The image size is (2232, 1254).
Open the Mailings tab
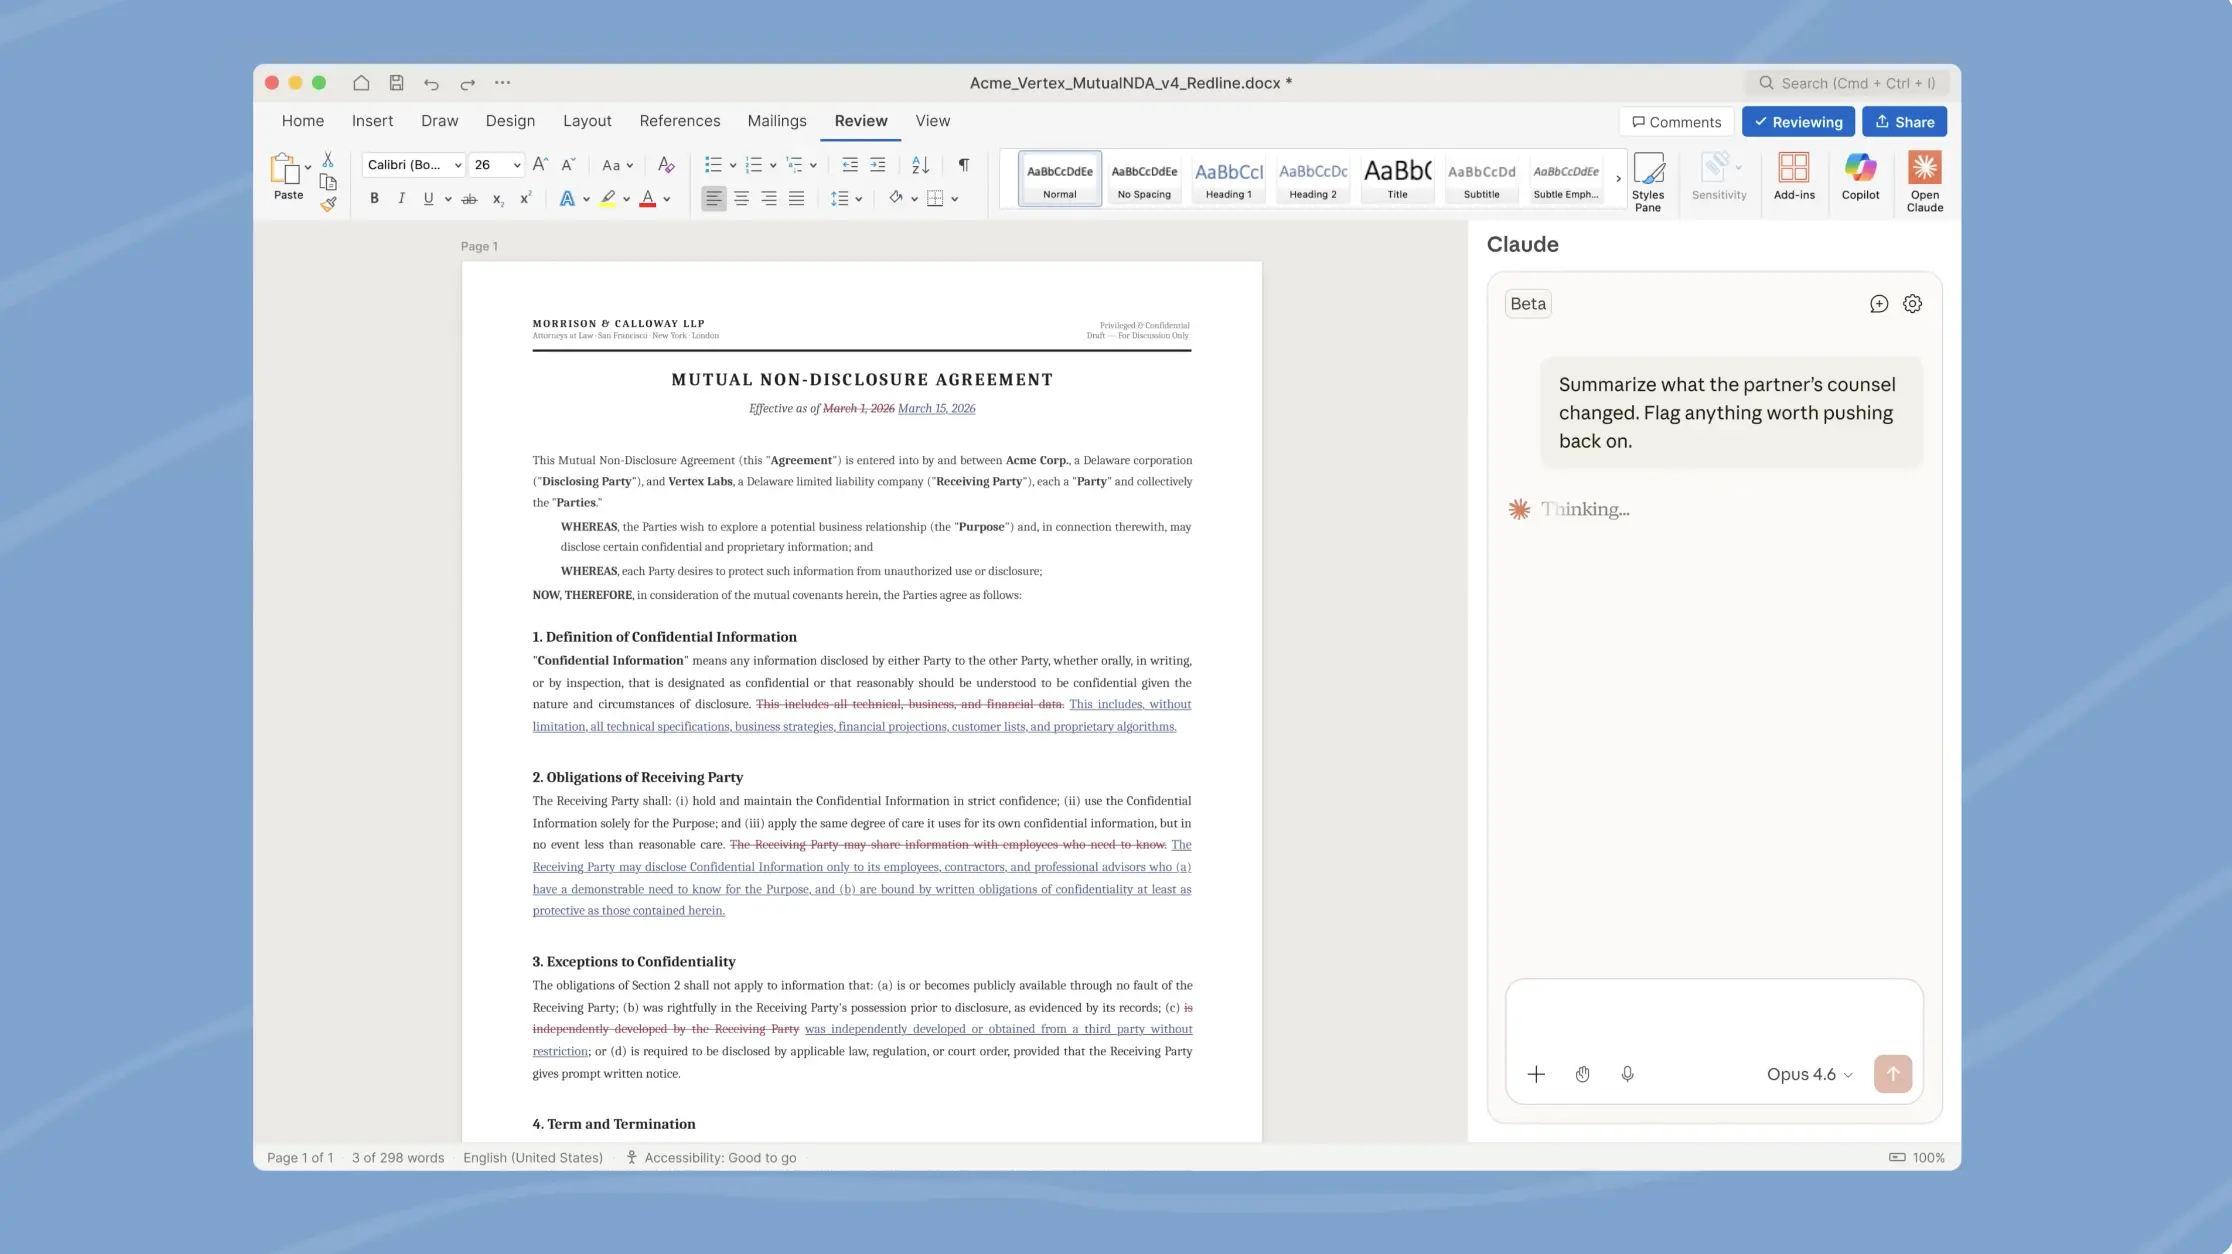pos(777,121)
